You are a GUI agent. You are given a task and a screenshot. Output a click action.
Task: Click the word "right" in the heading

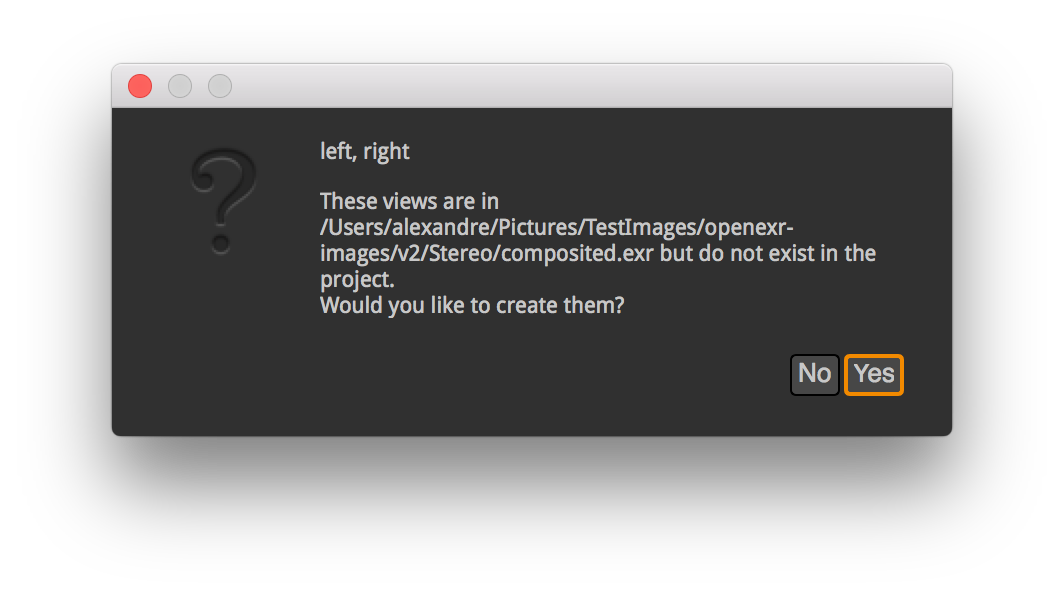tap(386, 152)
